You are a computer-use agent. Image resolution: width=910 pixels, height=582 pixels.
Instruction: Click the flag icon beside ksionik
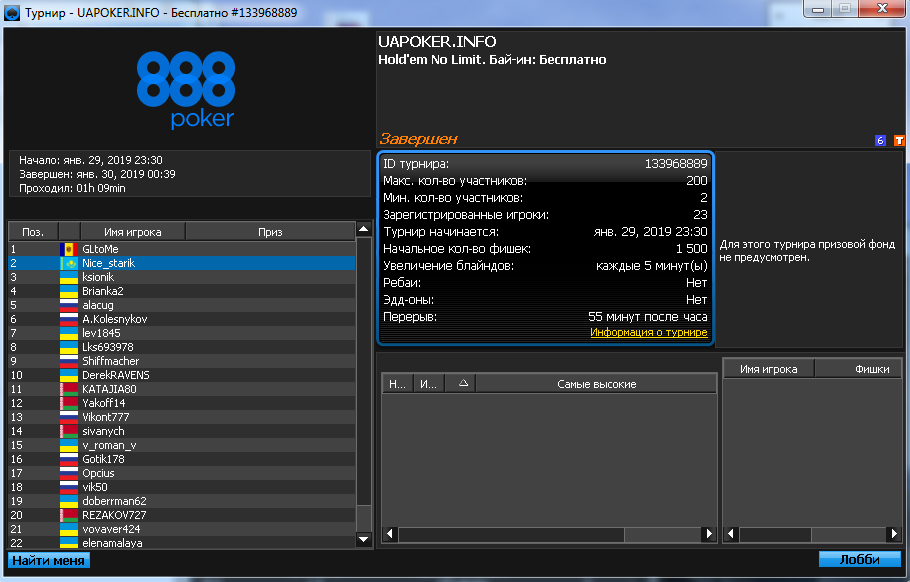(69, 277)
